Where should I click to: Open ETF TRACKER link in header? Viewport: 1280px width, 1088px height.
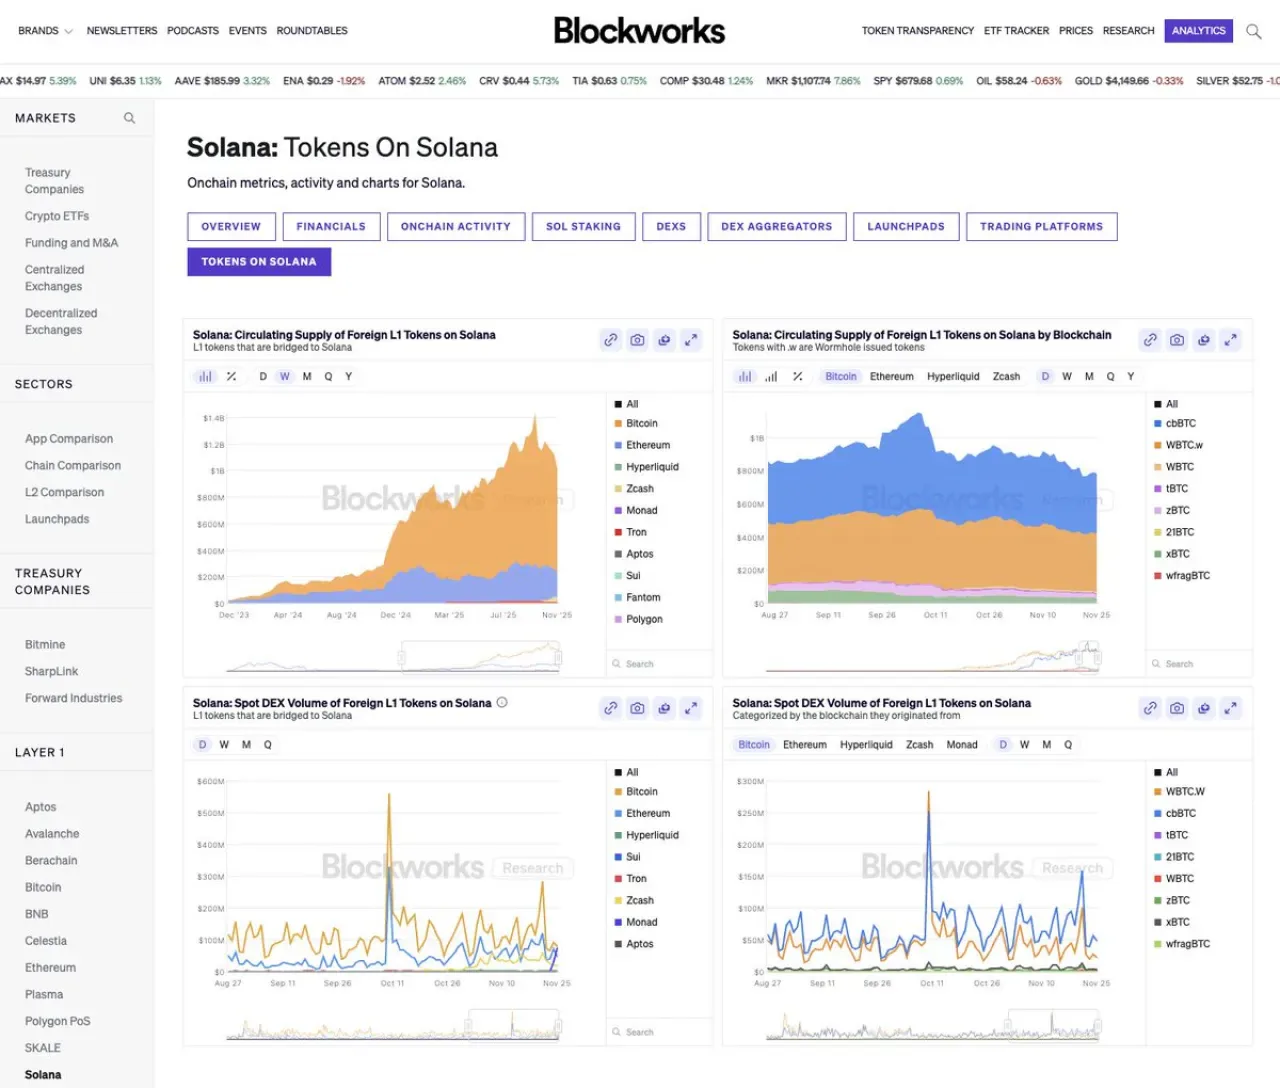pyautogui.click(x=1016, y=31)
